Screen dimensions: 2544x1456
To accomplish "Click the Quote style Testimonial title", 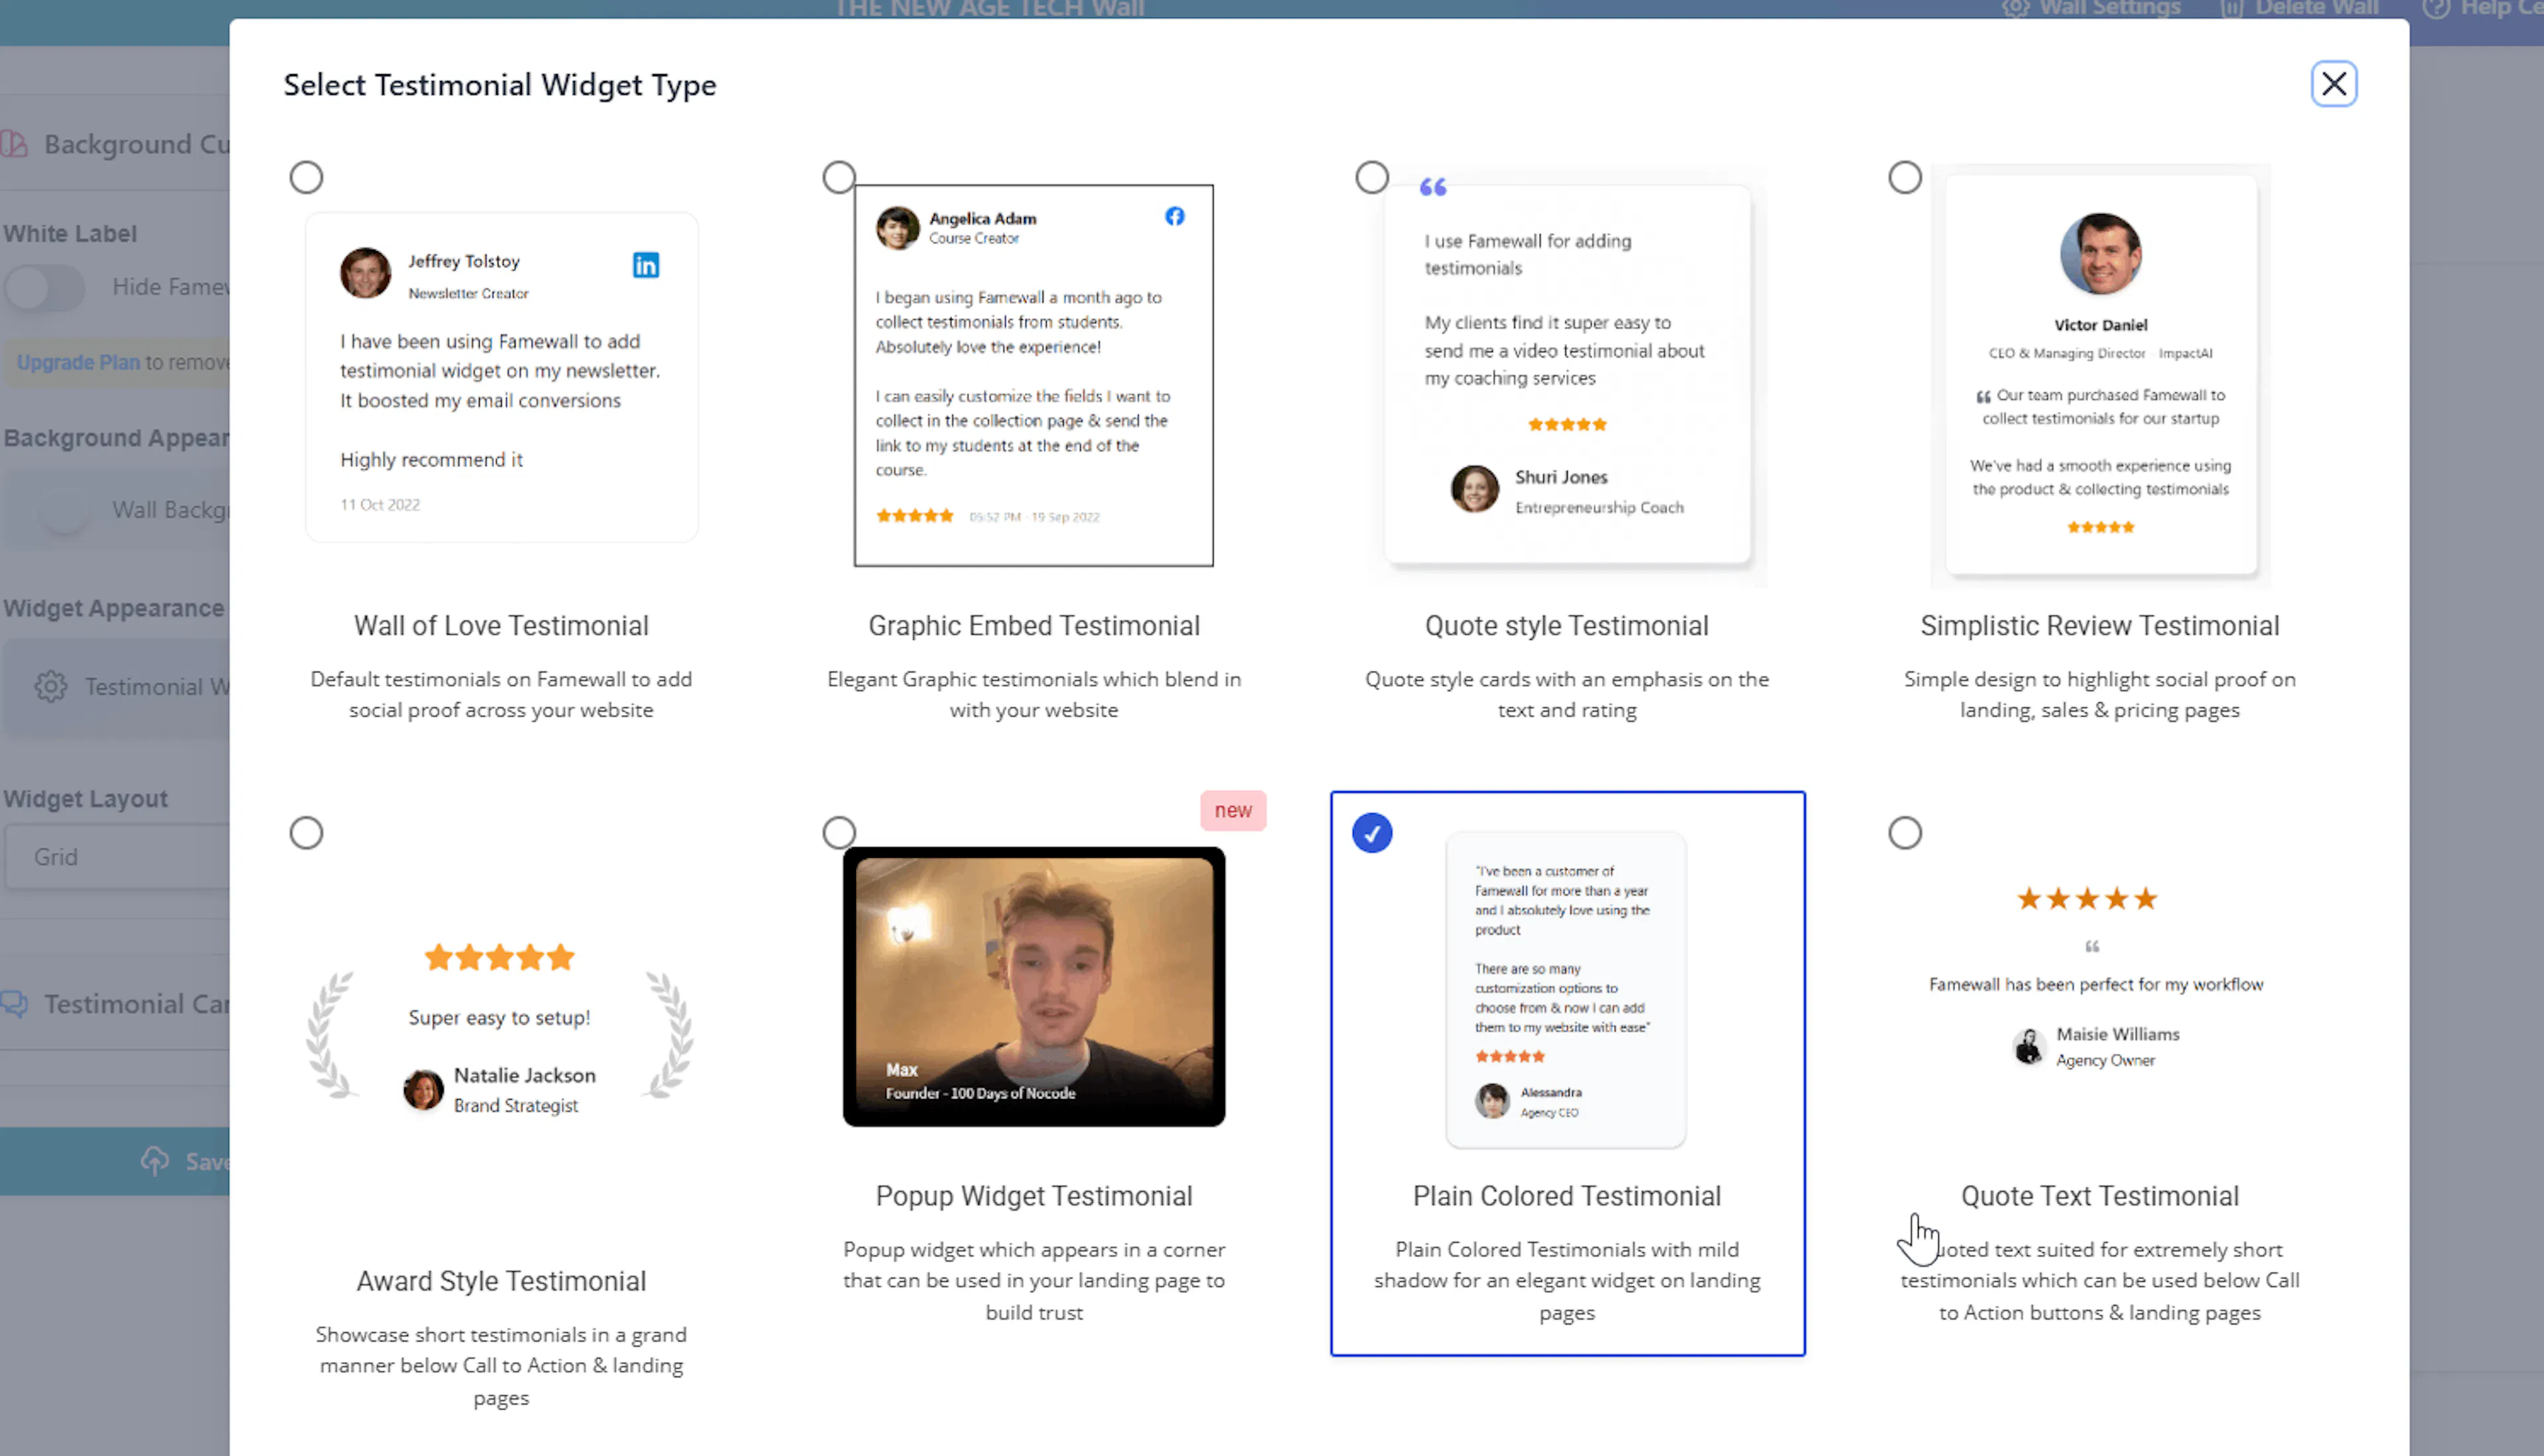I will pos(1566,626).
